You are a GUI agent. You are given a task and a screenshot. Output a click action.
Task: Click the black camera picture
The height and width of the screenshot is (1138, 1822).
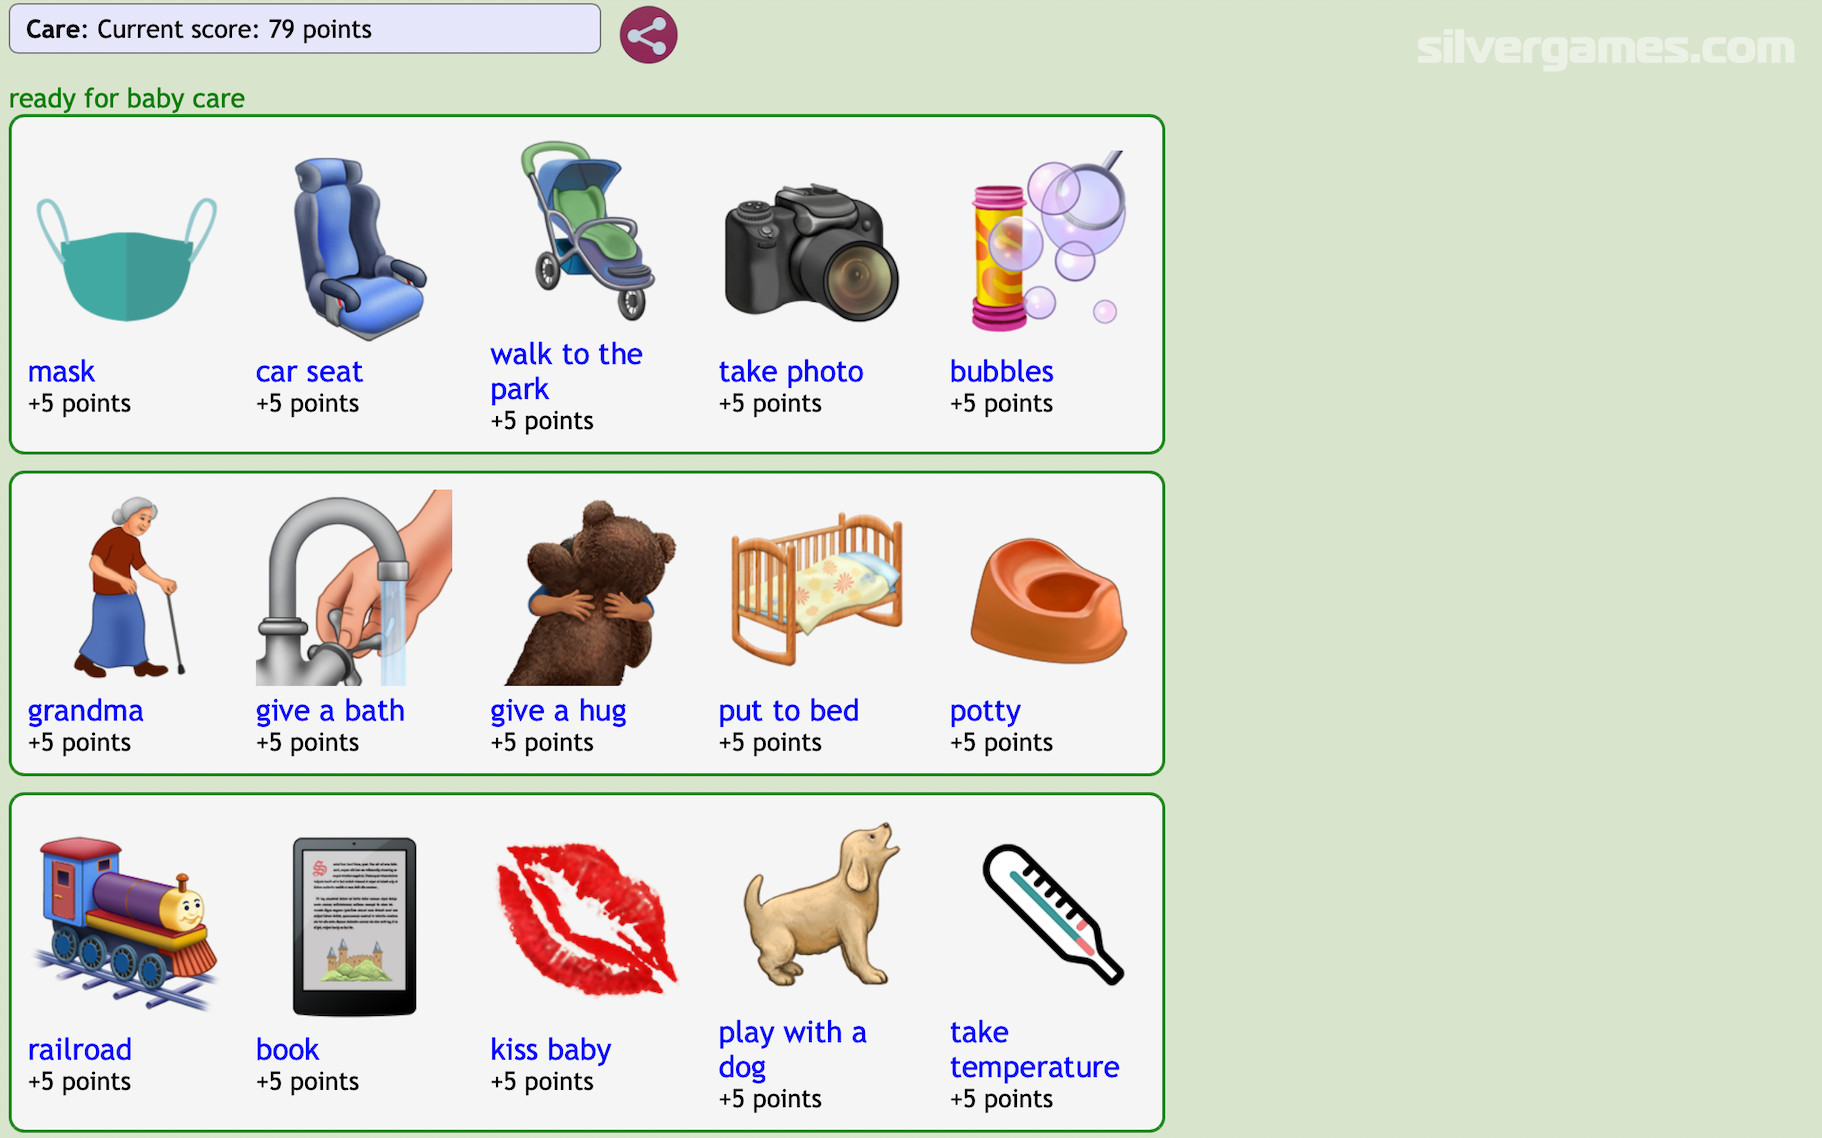(811, 252)
